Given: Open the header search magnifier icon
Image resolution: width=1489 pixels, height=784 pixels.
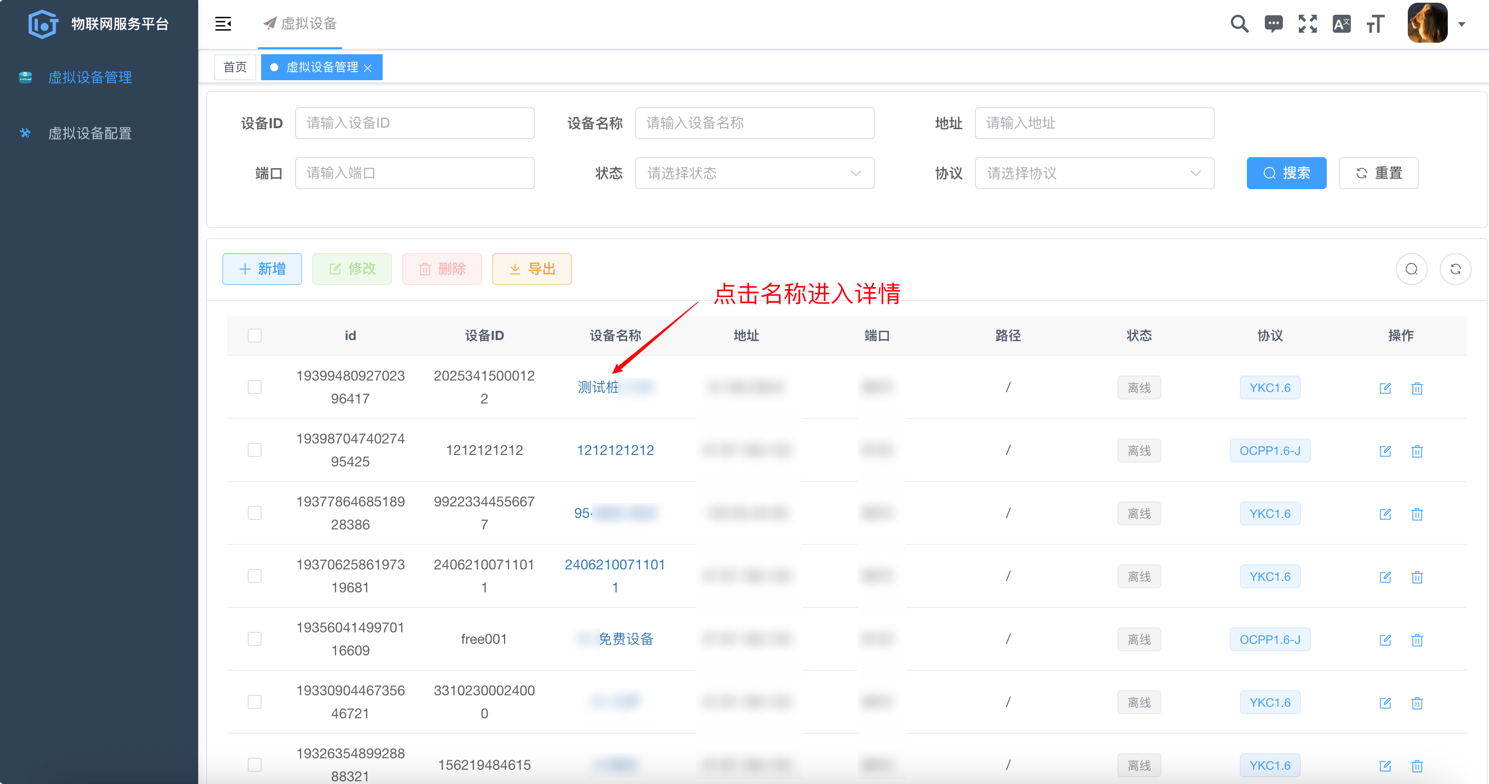Looking at the screenshot, I should click(x=1239, y=24).
